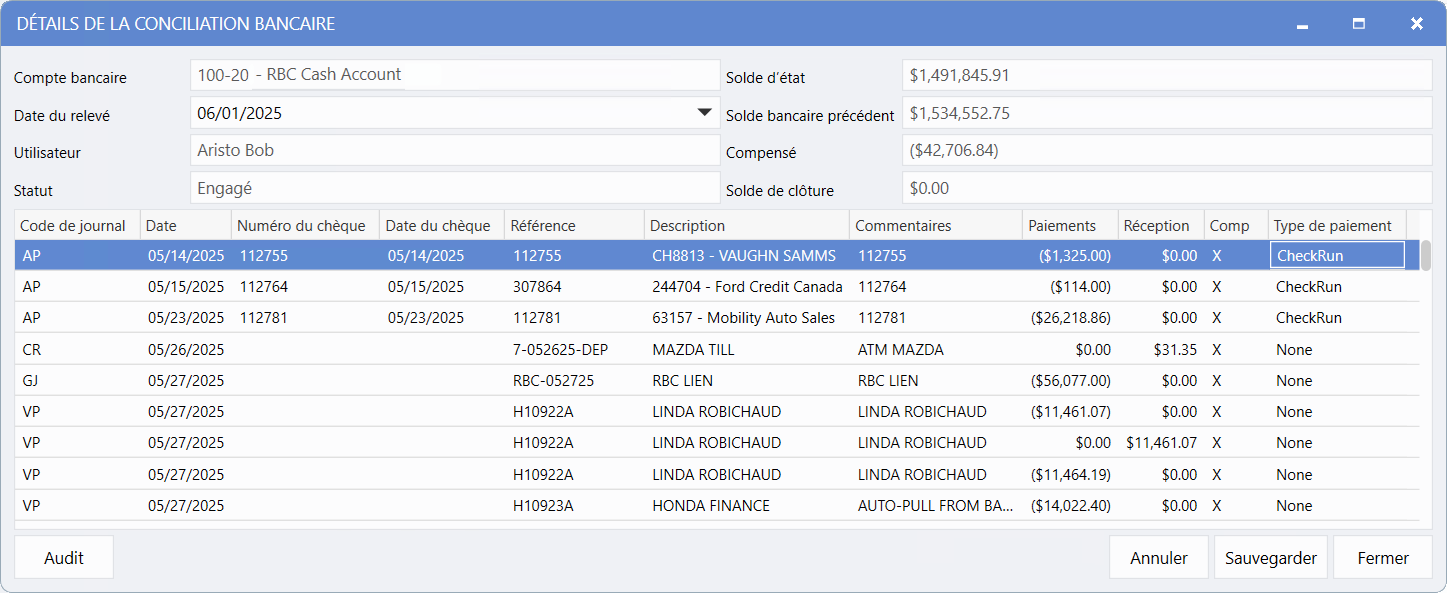This screenshot has height=593, width=1447.
Task: Open CheckRun payment type cell in first row
Action: [x=1336, y=256]
